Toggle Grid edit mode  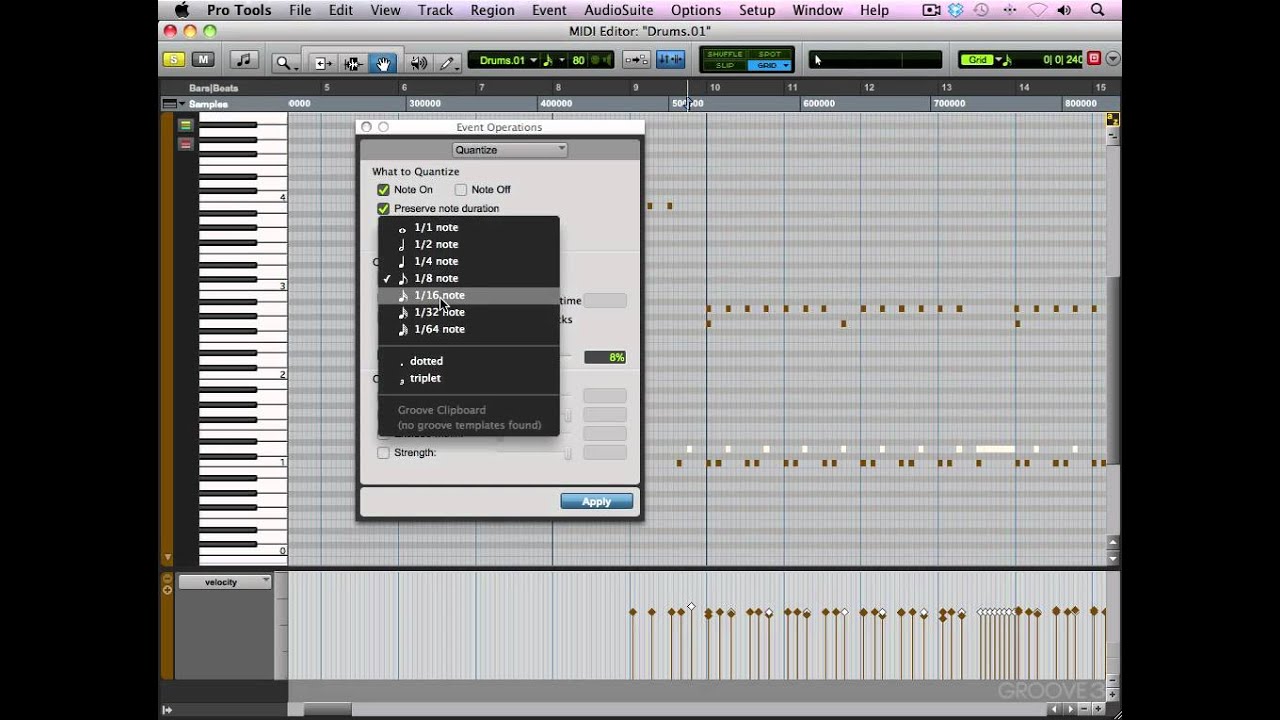(x=767, y=66)
